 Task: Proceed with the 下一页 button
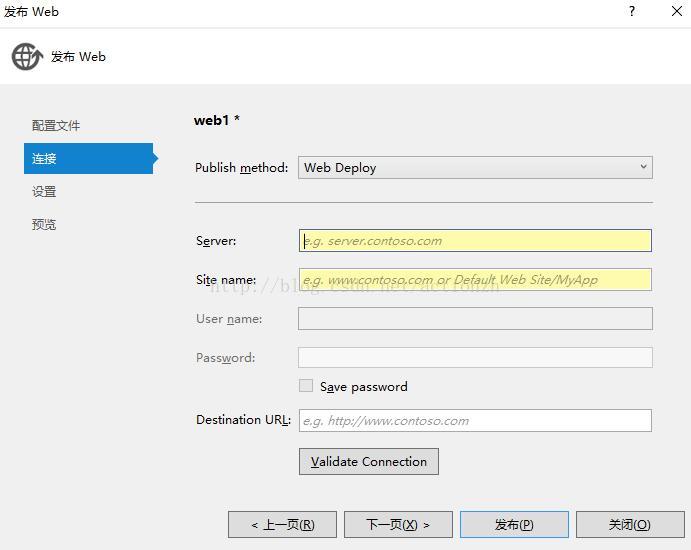397,525
